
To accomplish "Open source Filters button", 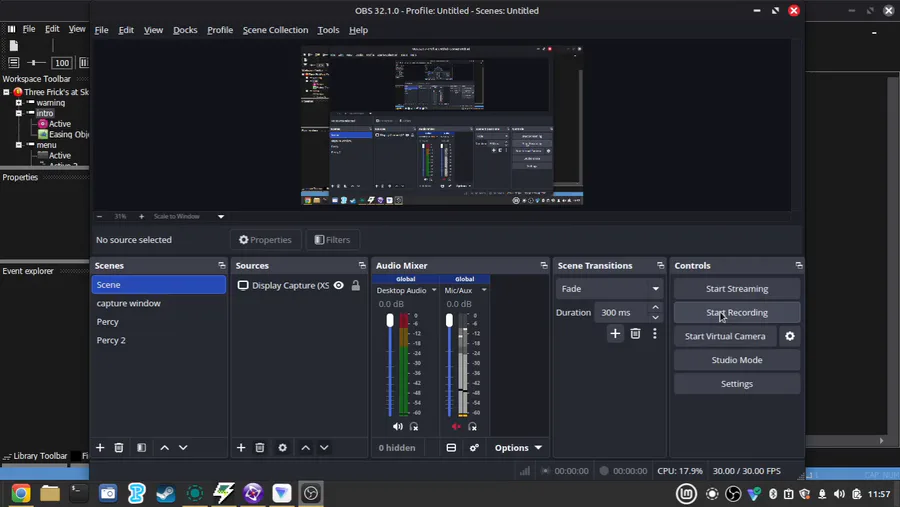I will click(x=332, y=239).
